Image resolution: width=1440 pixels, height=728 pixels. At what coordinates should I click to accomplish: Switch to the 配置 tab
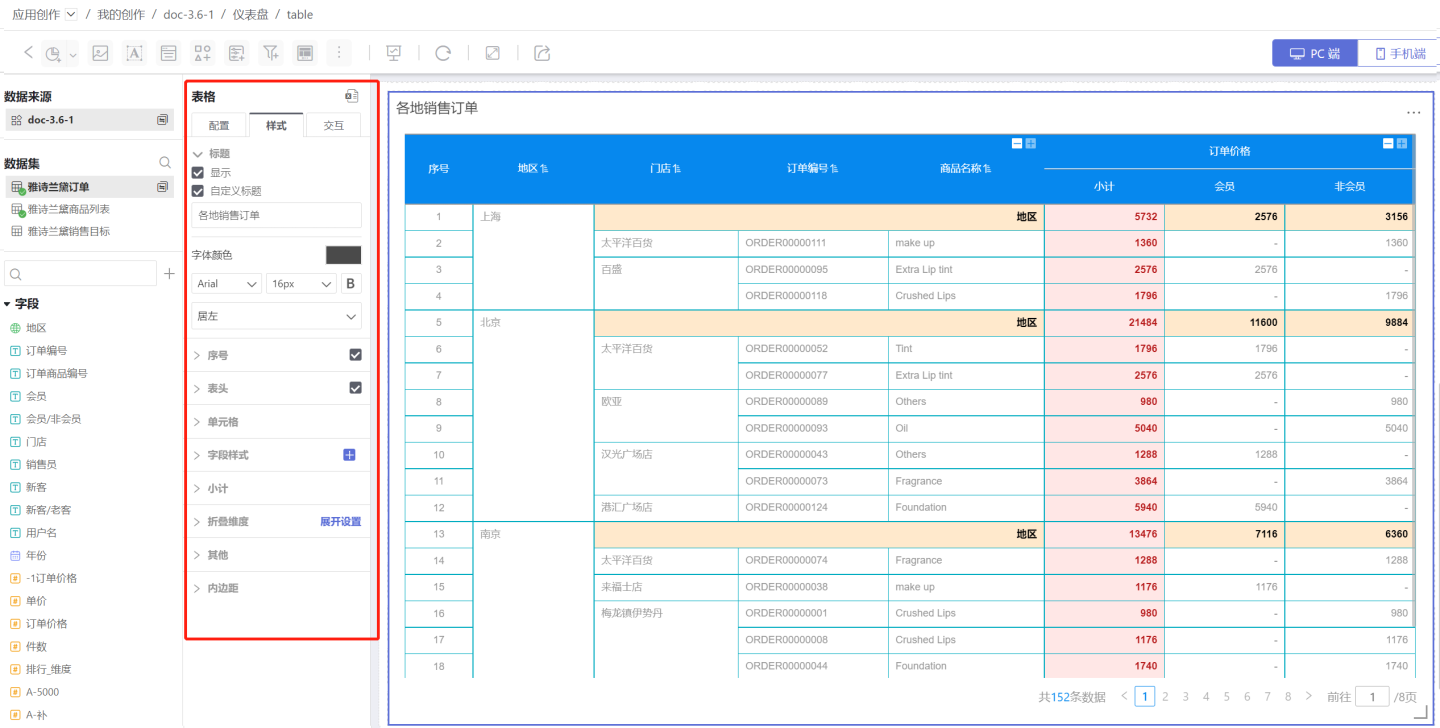pos(219,125)
